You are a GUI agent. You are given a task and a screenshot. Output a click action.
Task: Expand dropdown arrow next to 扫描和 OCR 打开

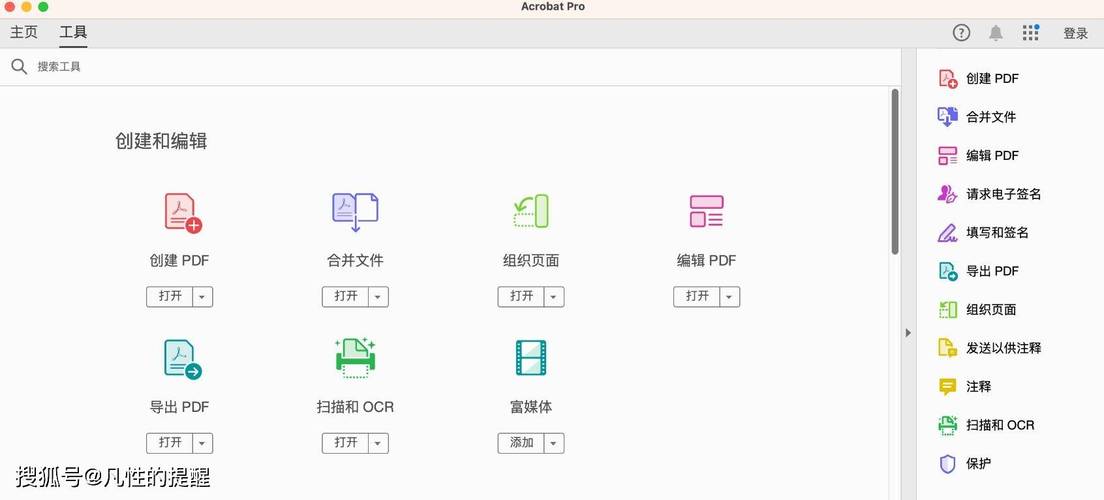[x=378, y=444]
